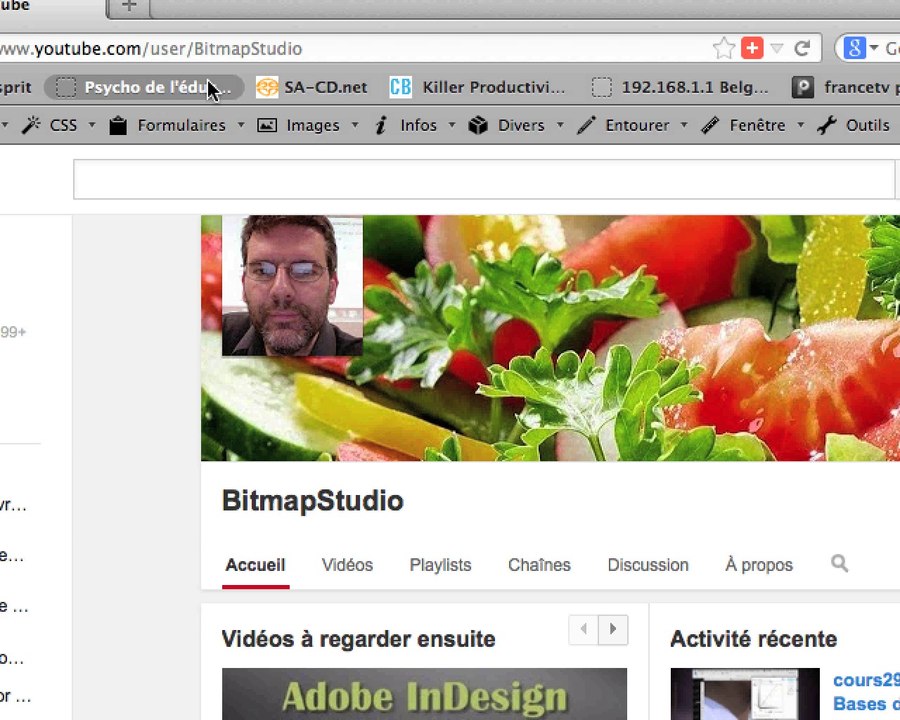Click the Fenêtre ruler icon
Viewport: 900px width, 720px height.
tap(711, 125)
